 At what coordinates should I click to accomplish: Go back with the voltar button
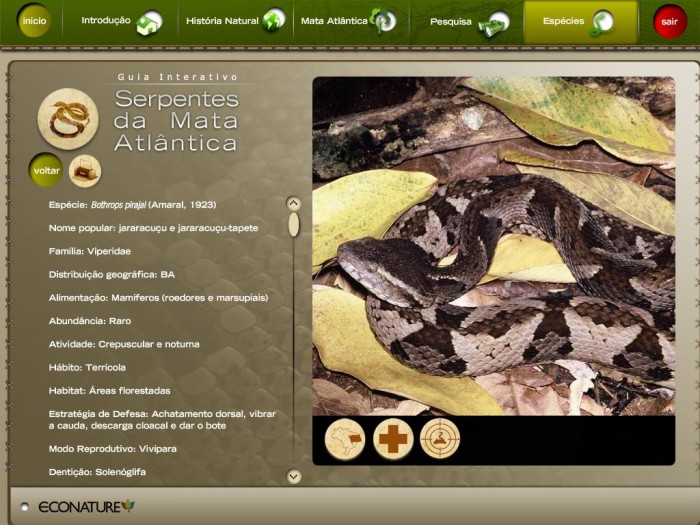pos(46,170)
